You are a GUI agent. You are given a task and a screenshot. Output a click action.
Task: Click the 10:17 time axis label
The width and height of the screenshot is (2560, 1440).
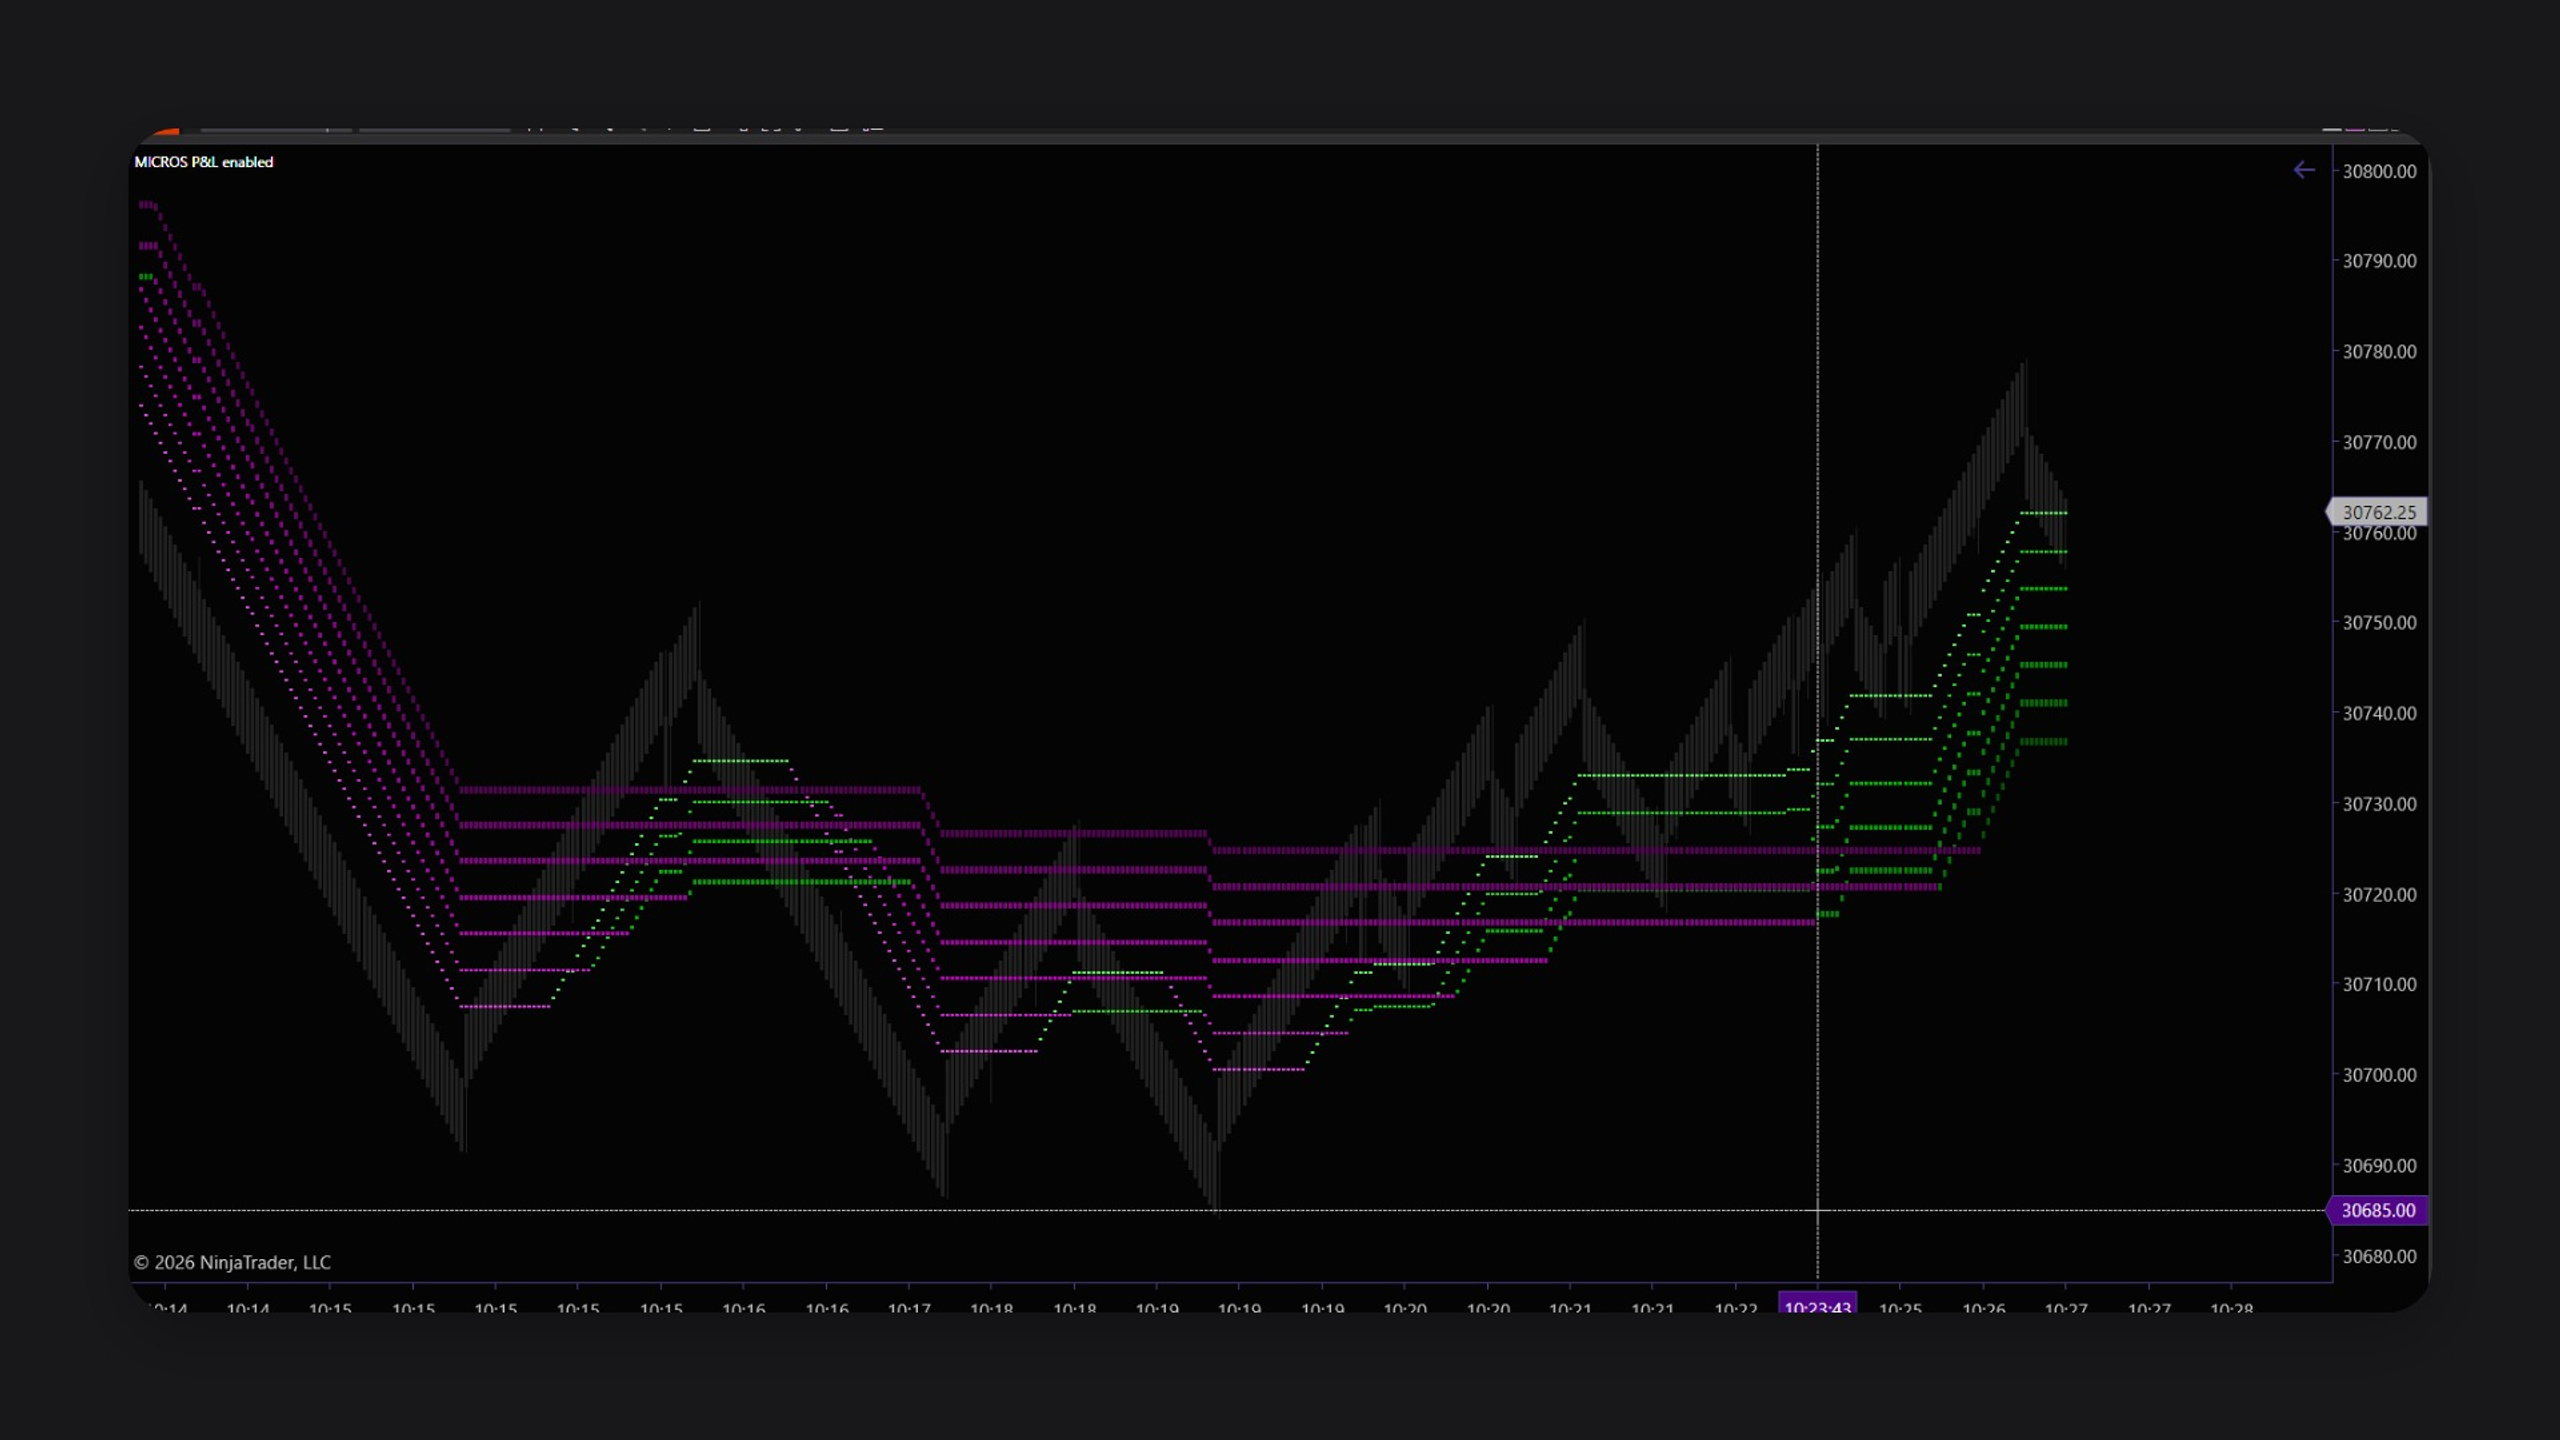coord(909,1307)
